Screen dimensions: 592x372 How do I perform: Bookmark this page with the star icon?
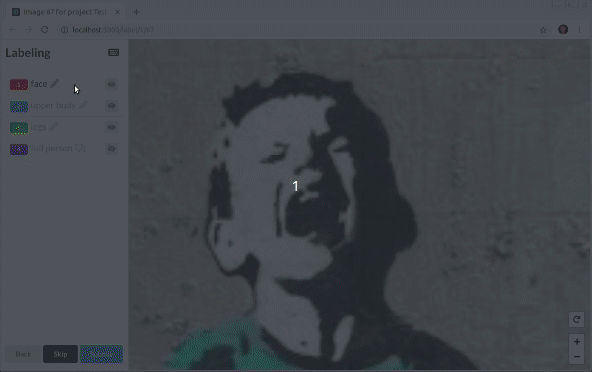click(543, 30)
